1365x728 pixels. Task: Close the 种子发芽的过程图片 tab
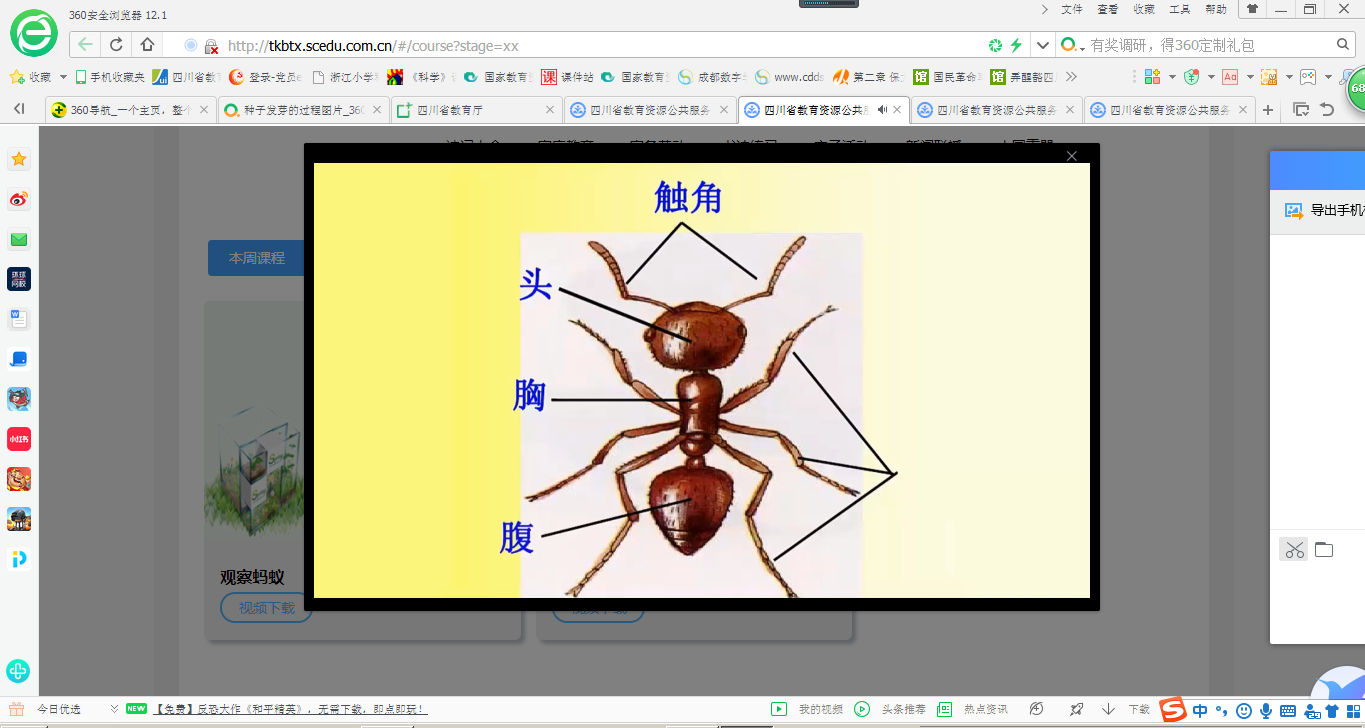[x=378, y=110]
